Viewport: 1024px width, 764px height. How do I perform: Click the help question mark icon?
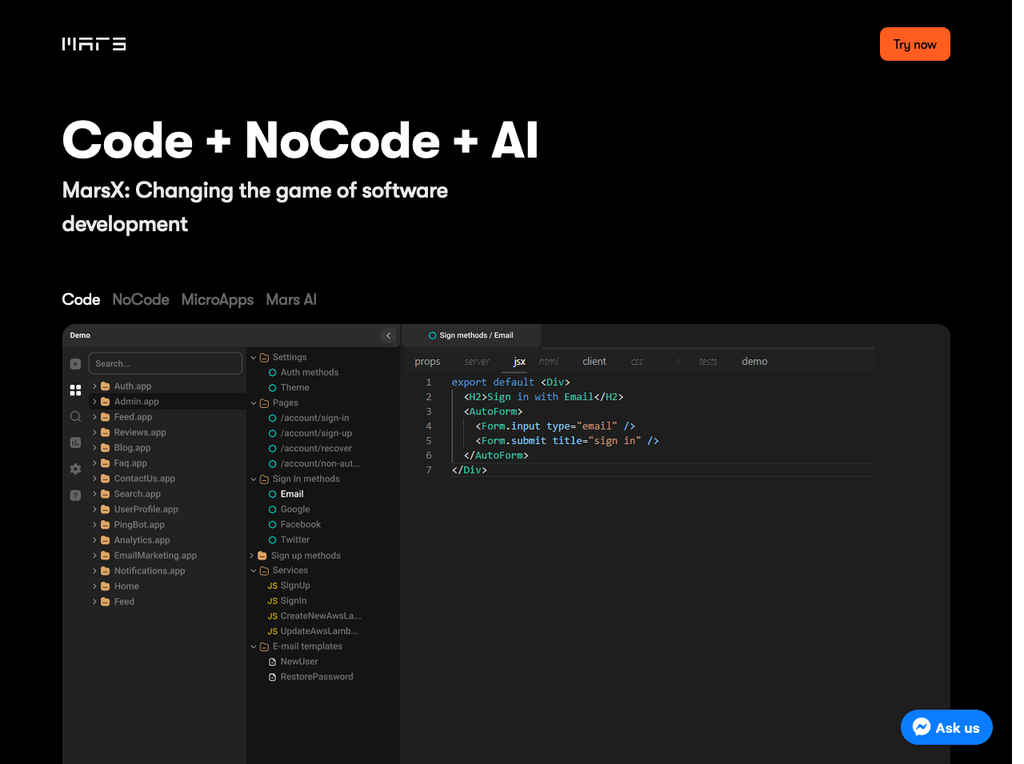76,496
